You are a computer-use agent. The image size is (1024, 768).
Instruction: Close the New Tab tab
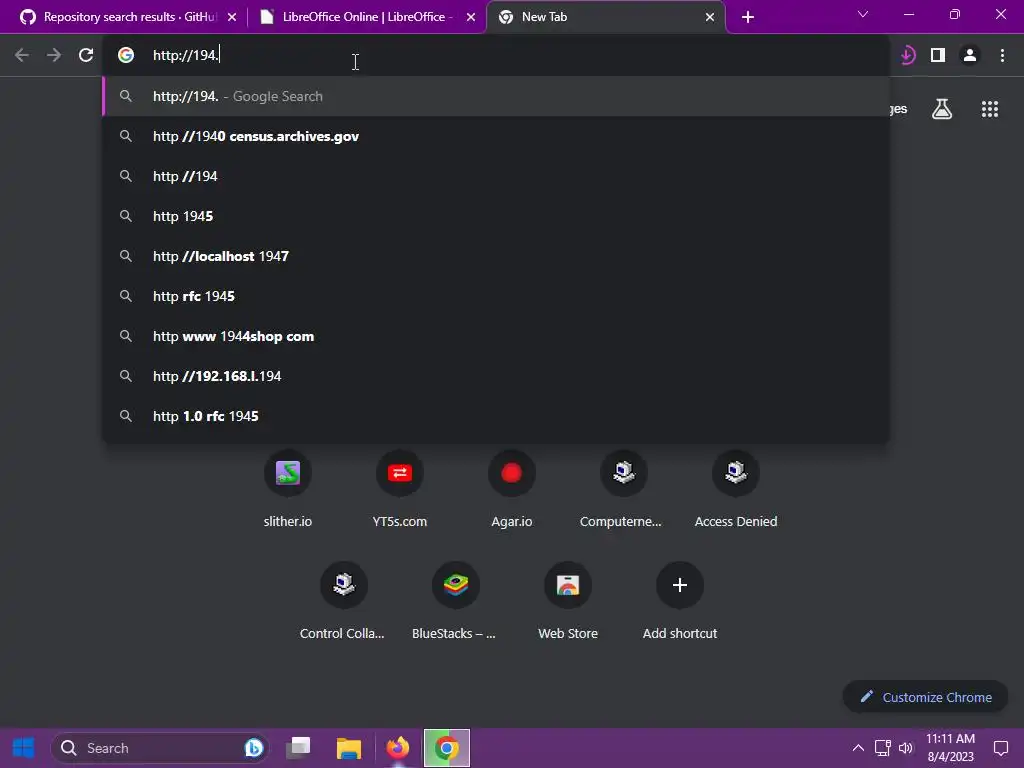[710, 17]
